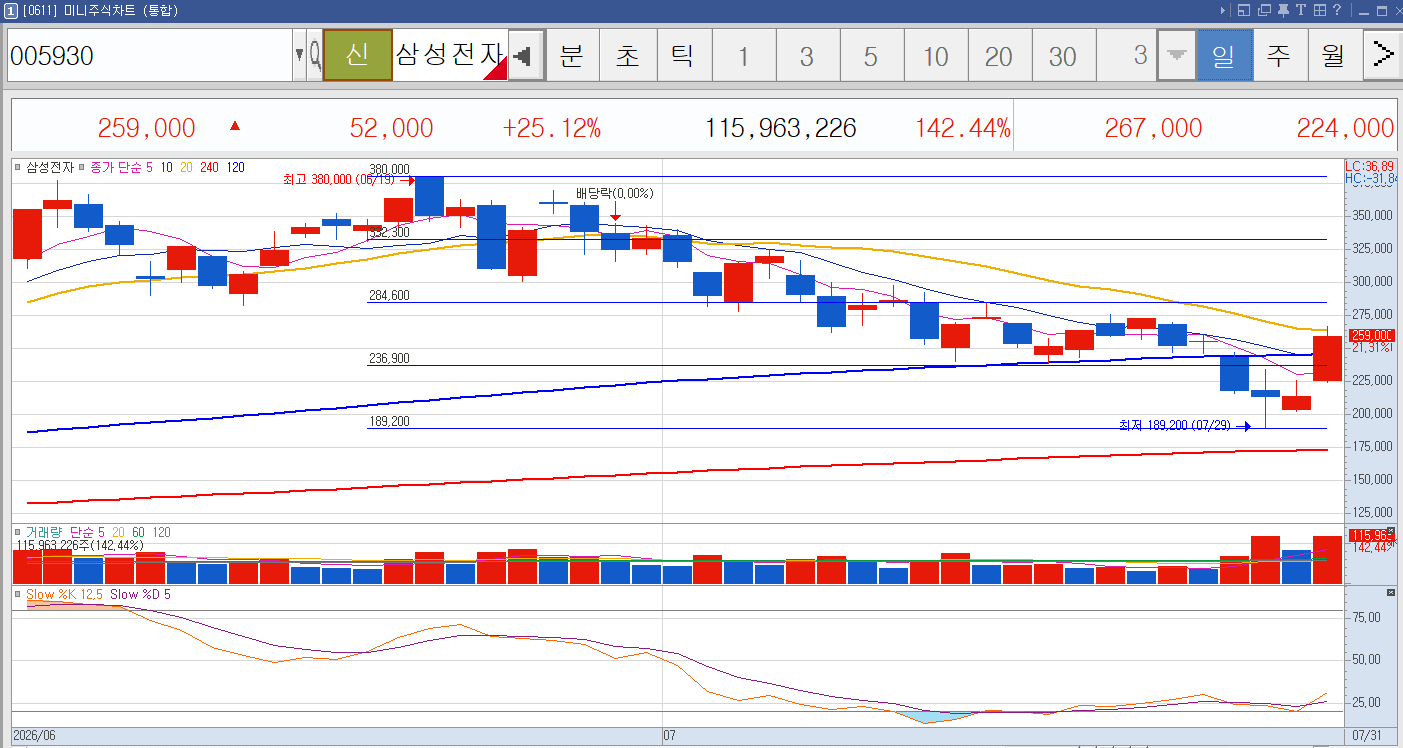The image size is (1403, 748).
Task: Click the 10 moving average legend label in price chart
Action: (x=166, y=167)
